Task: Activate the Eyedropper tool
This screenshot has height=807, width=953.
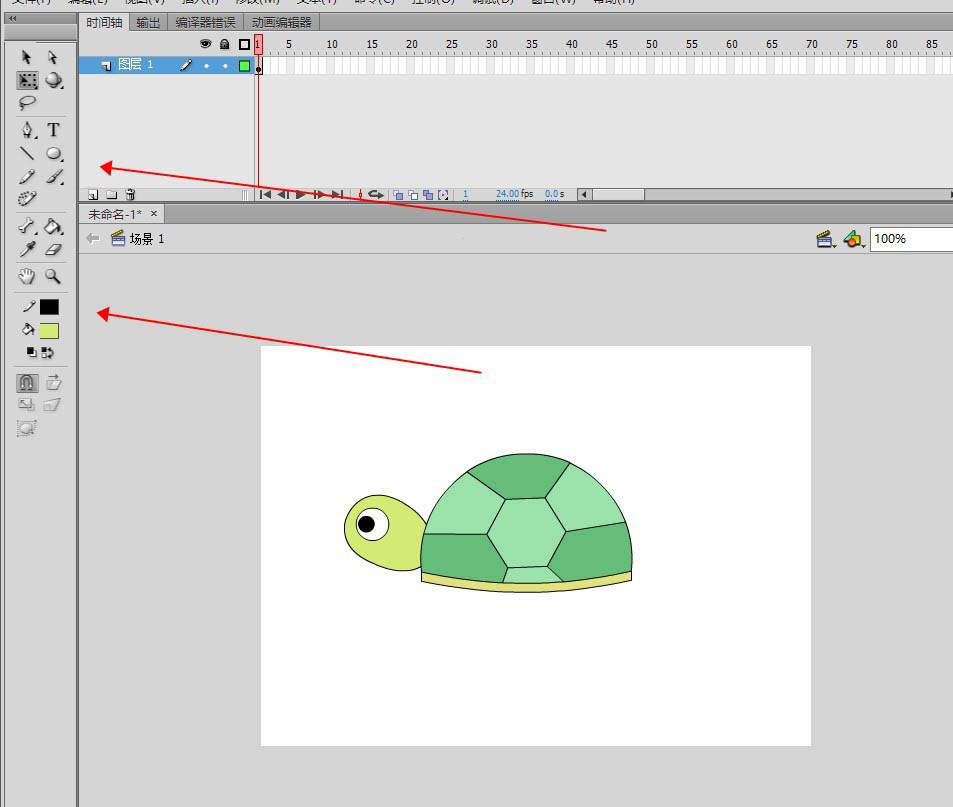Action: tap(27, 250)
